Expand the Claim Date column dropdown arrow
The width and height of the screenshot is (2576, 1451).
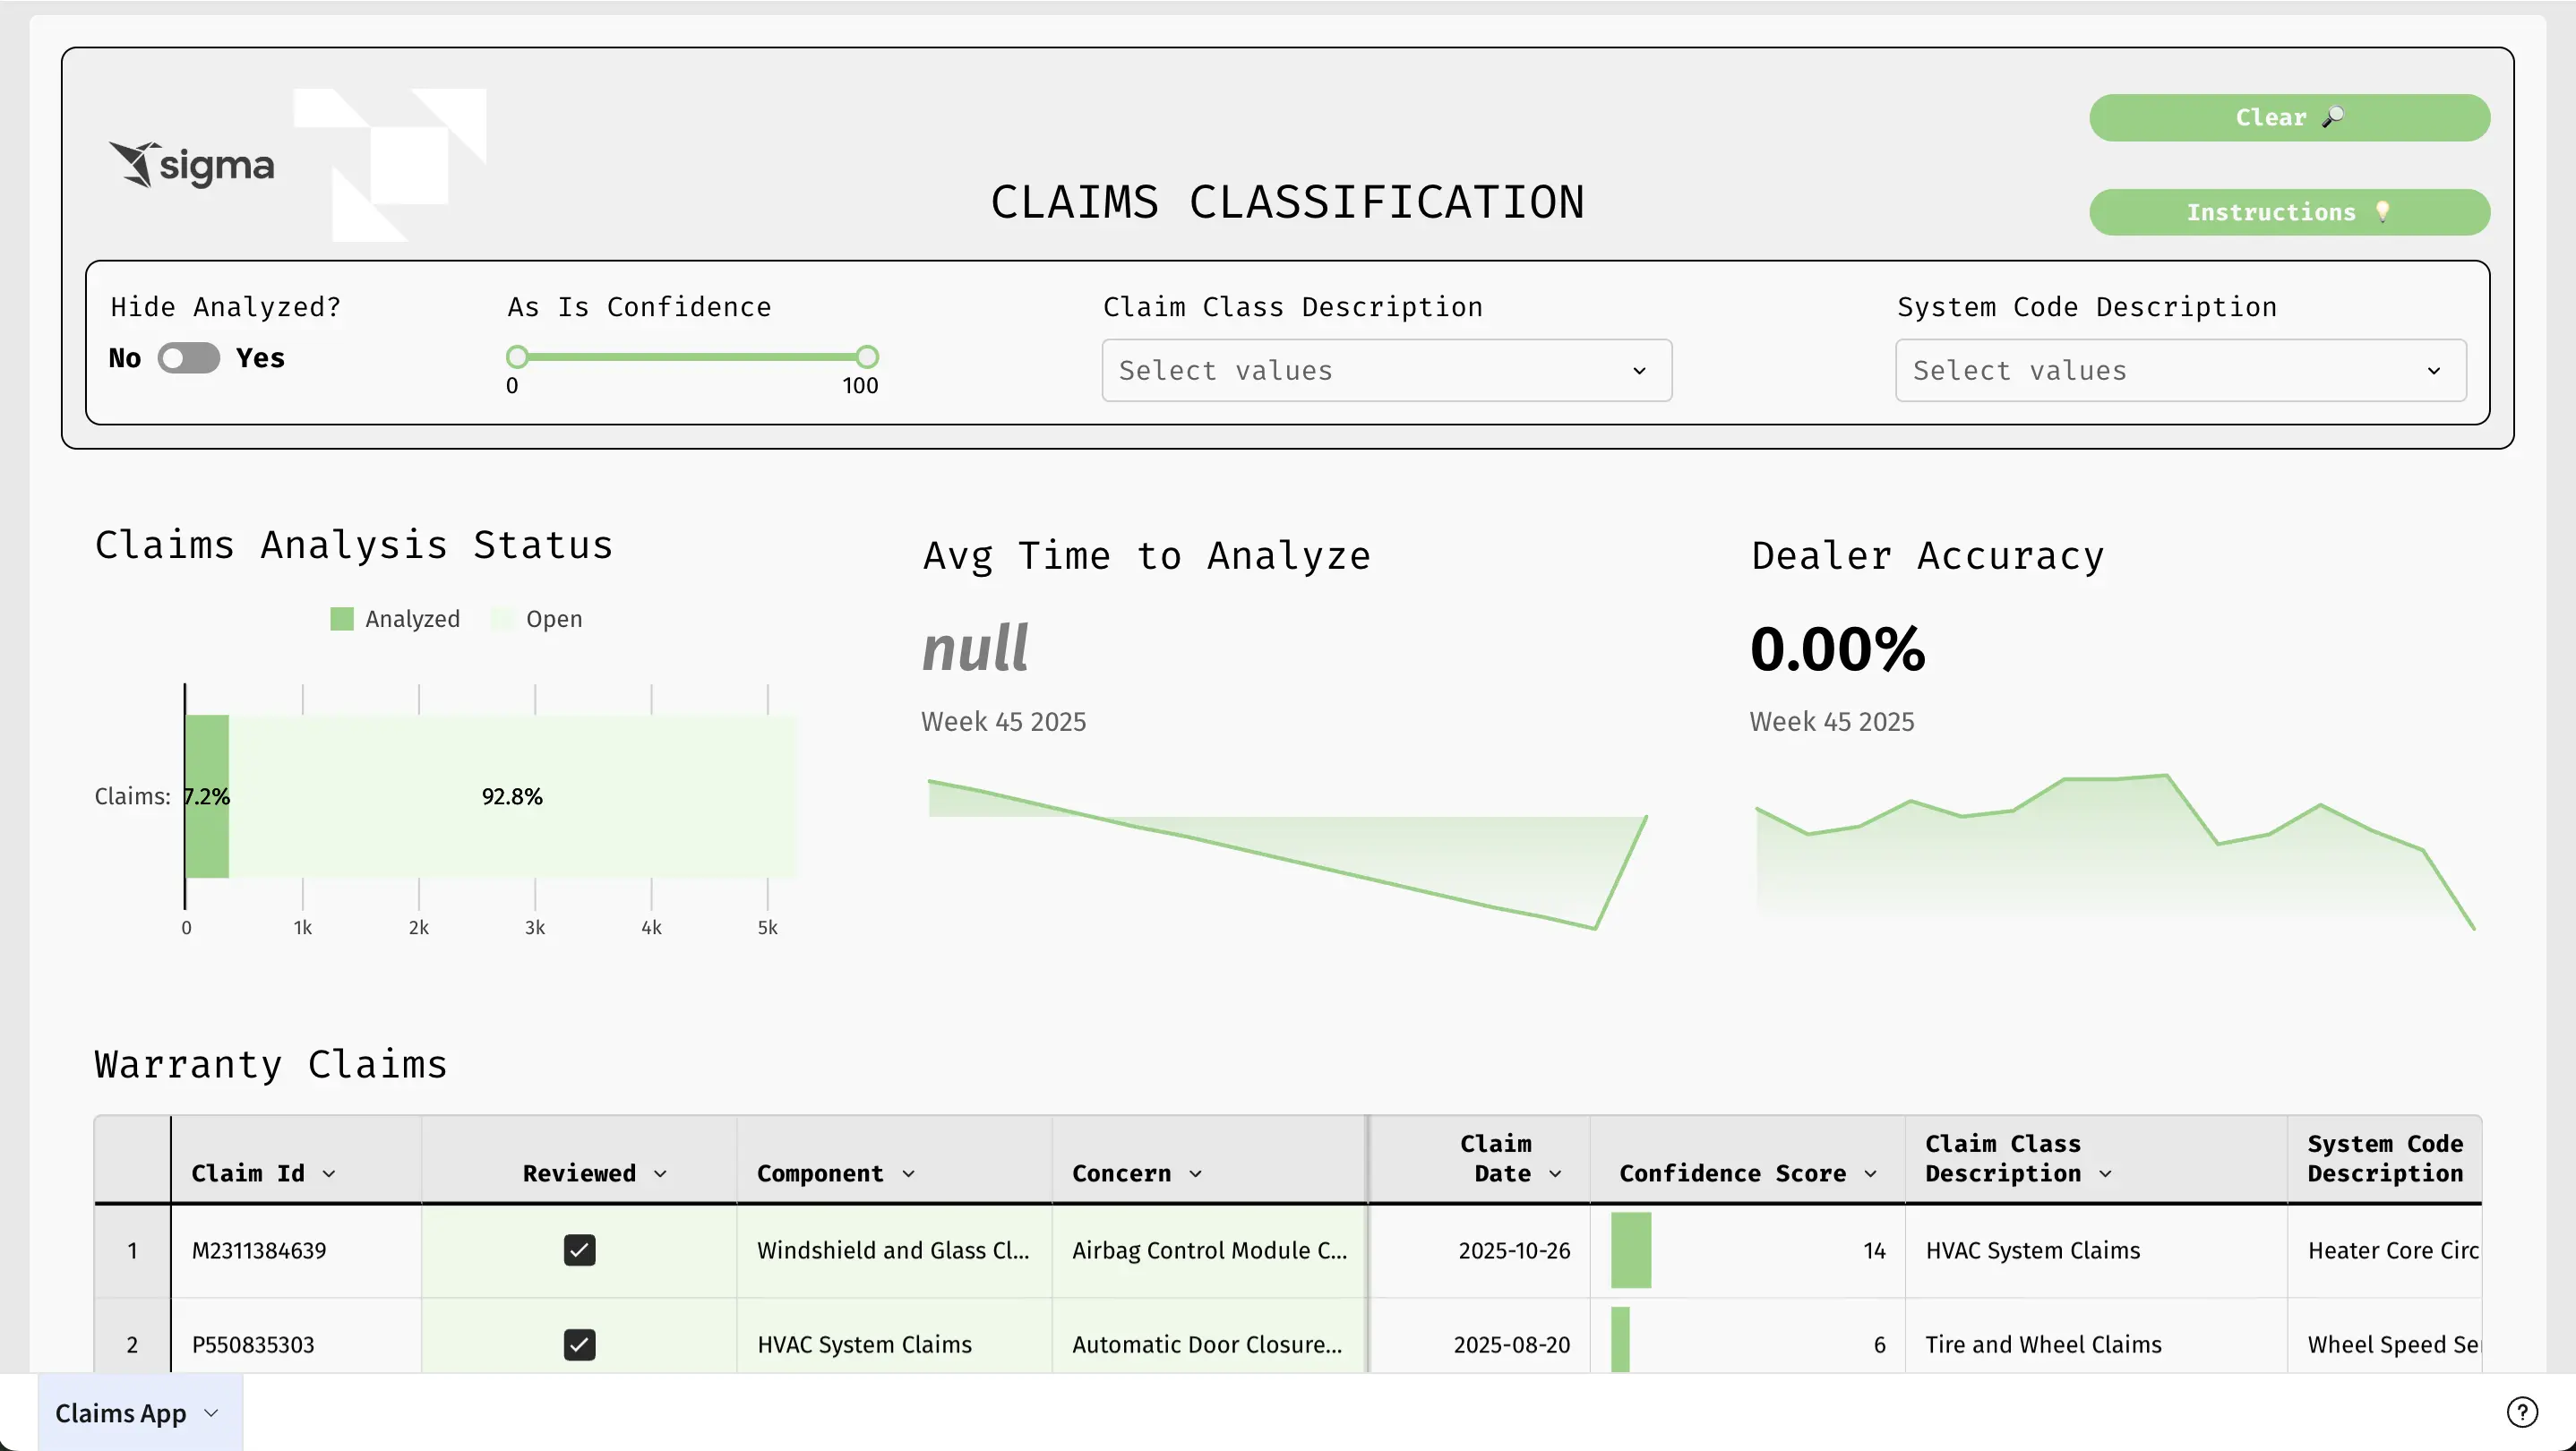pyautogui.click(x=1555, y=1174)
